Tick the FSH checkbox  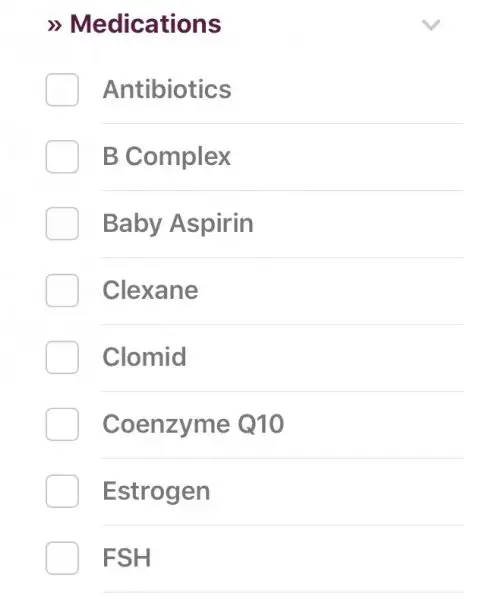pyautogui.click(x=62, y=558)
